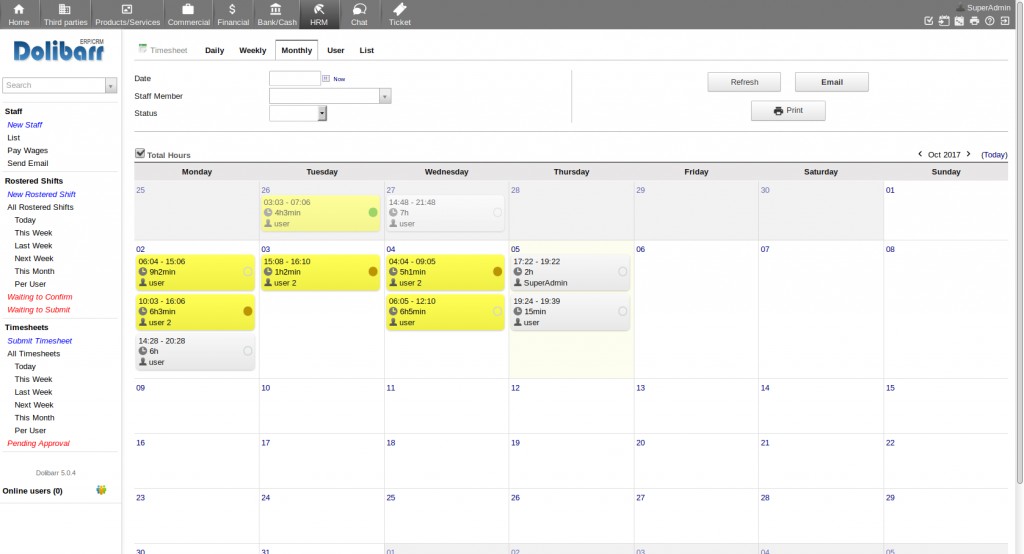Open Pay Wages in sidebar
The width and height of the screenshot is (1024, 554).
point(27,150)
